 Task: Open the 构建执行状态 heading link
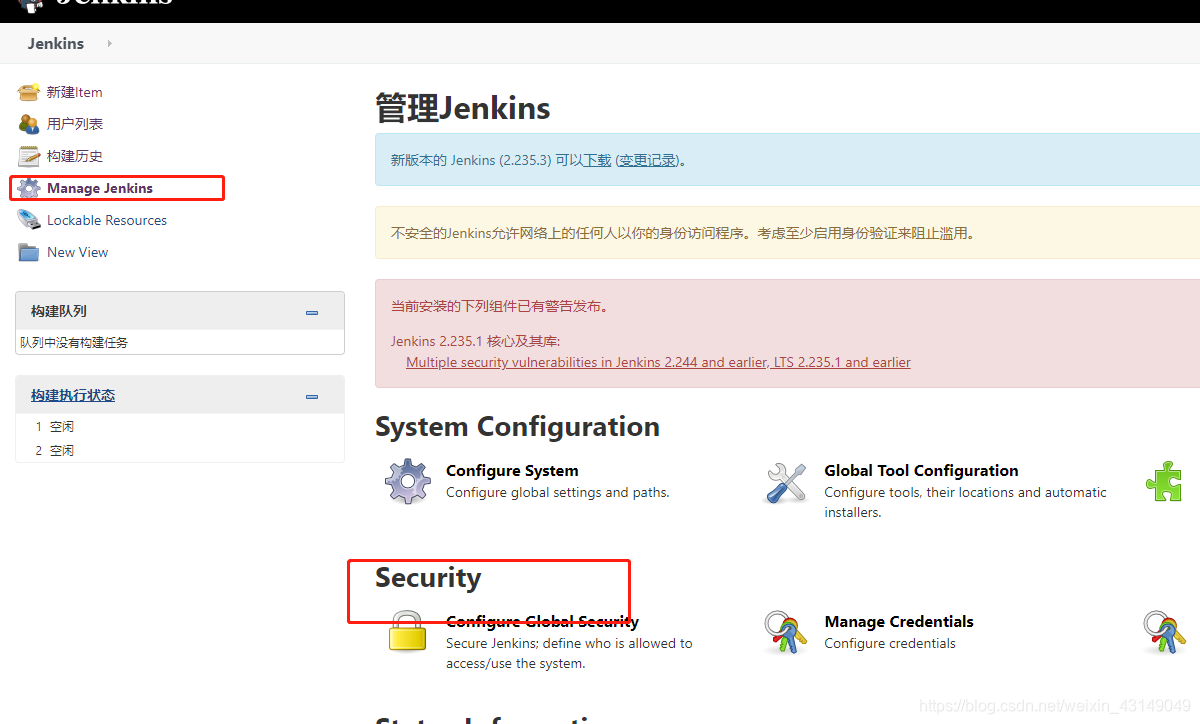point(73,395)
